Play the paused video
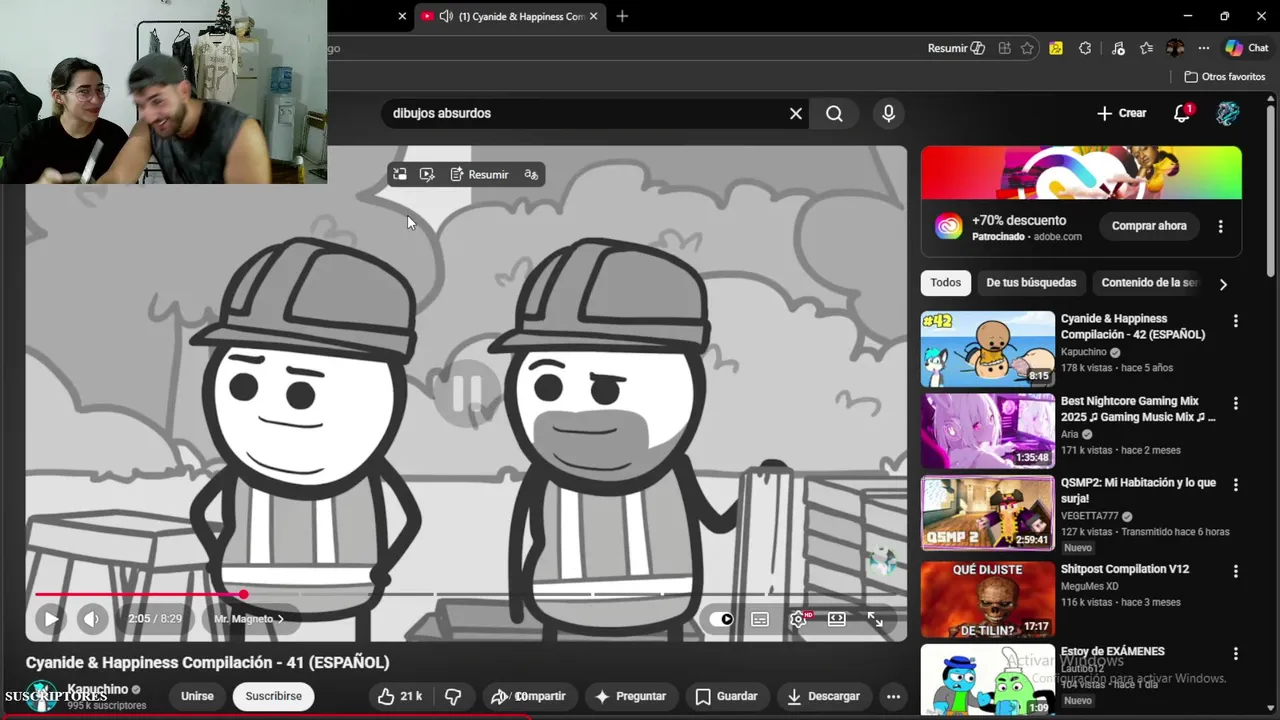The width and height of the screenshot is (1280, 720). 50,619
